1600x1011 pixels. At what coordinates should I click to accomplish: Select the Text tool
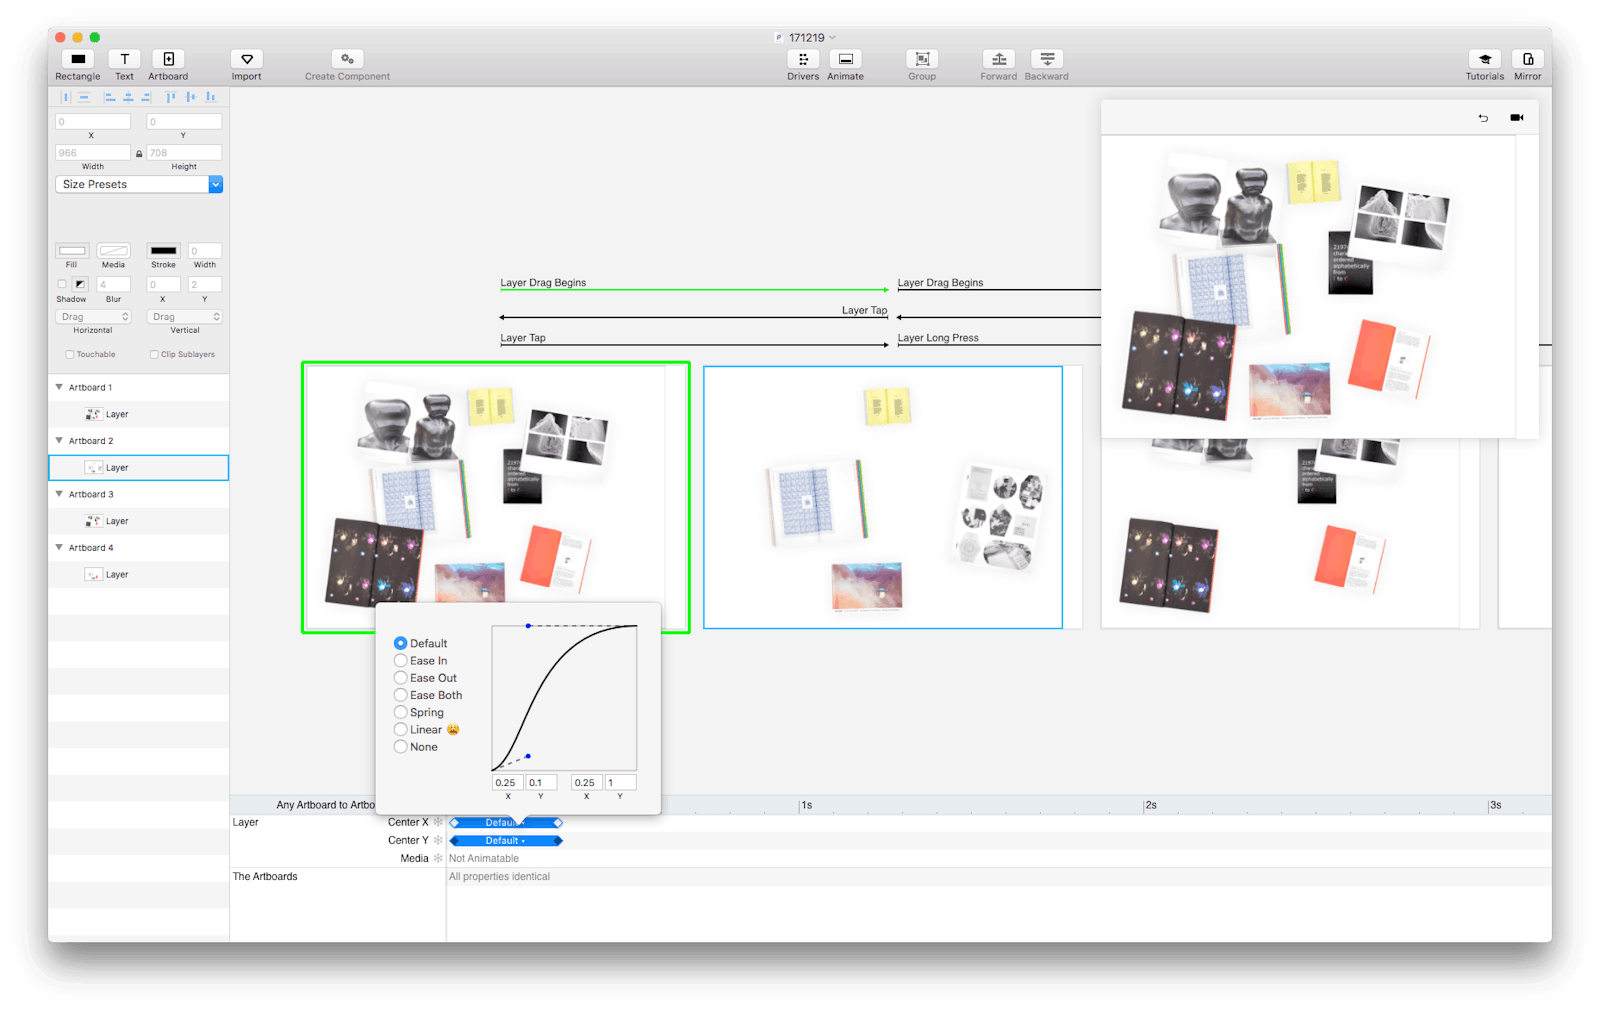coord(124,60)
